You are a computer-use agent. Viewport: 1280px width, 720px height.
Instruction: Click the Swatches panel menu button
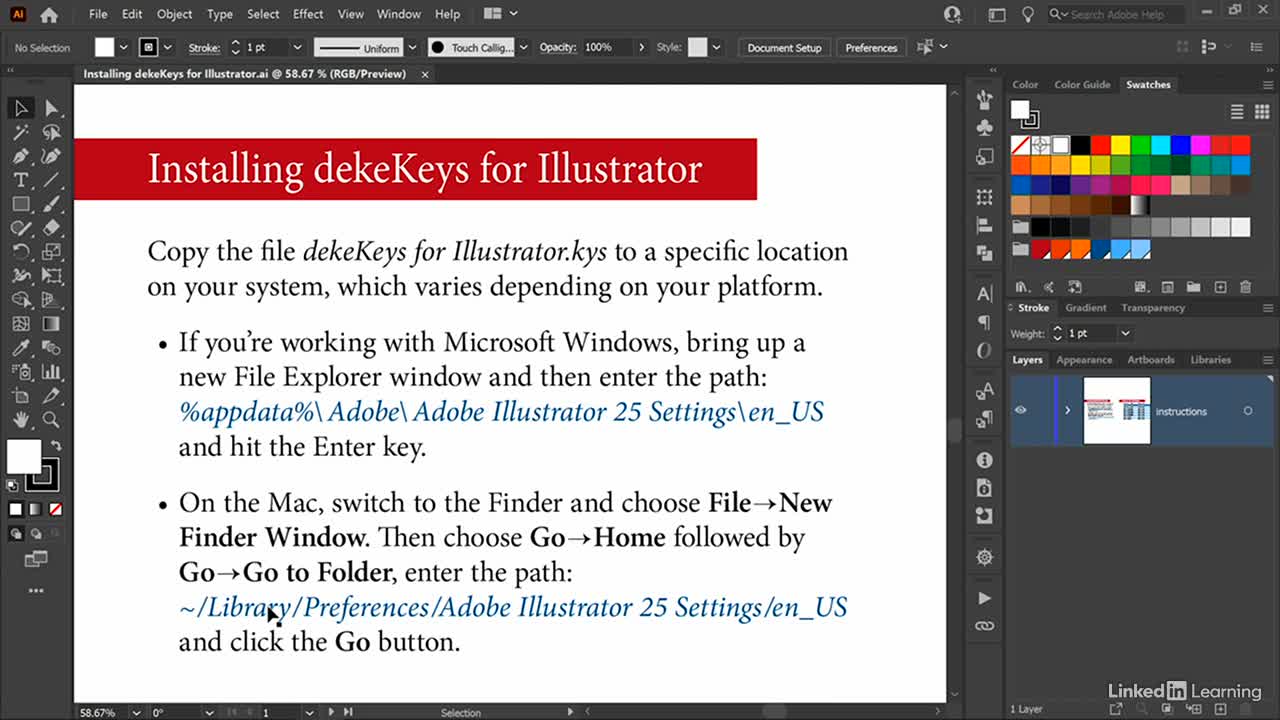click(x=1267, y=85)
